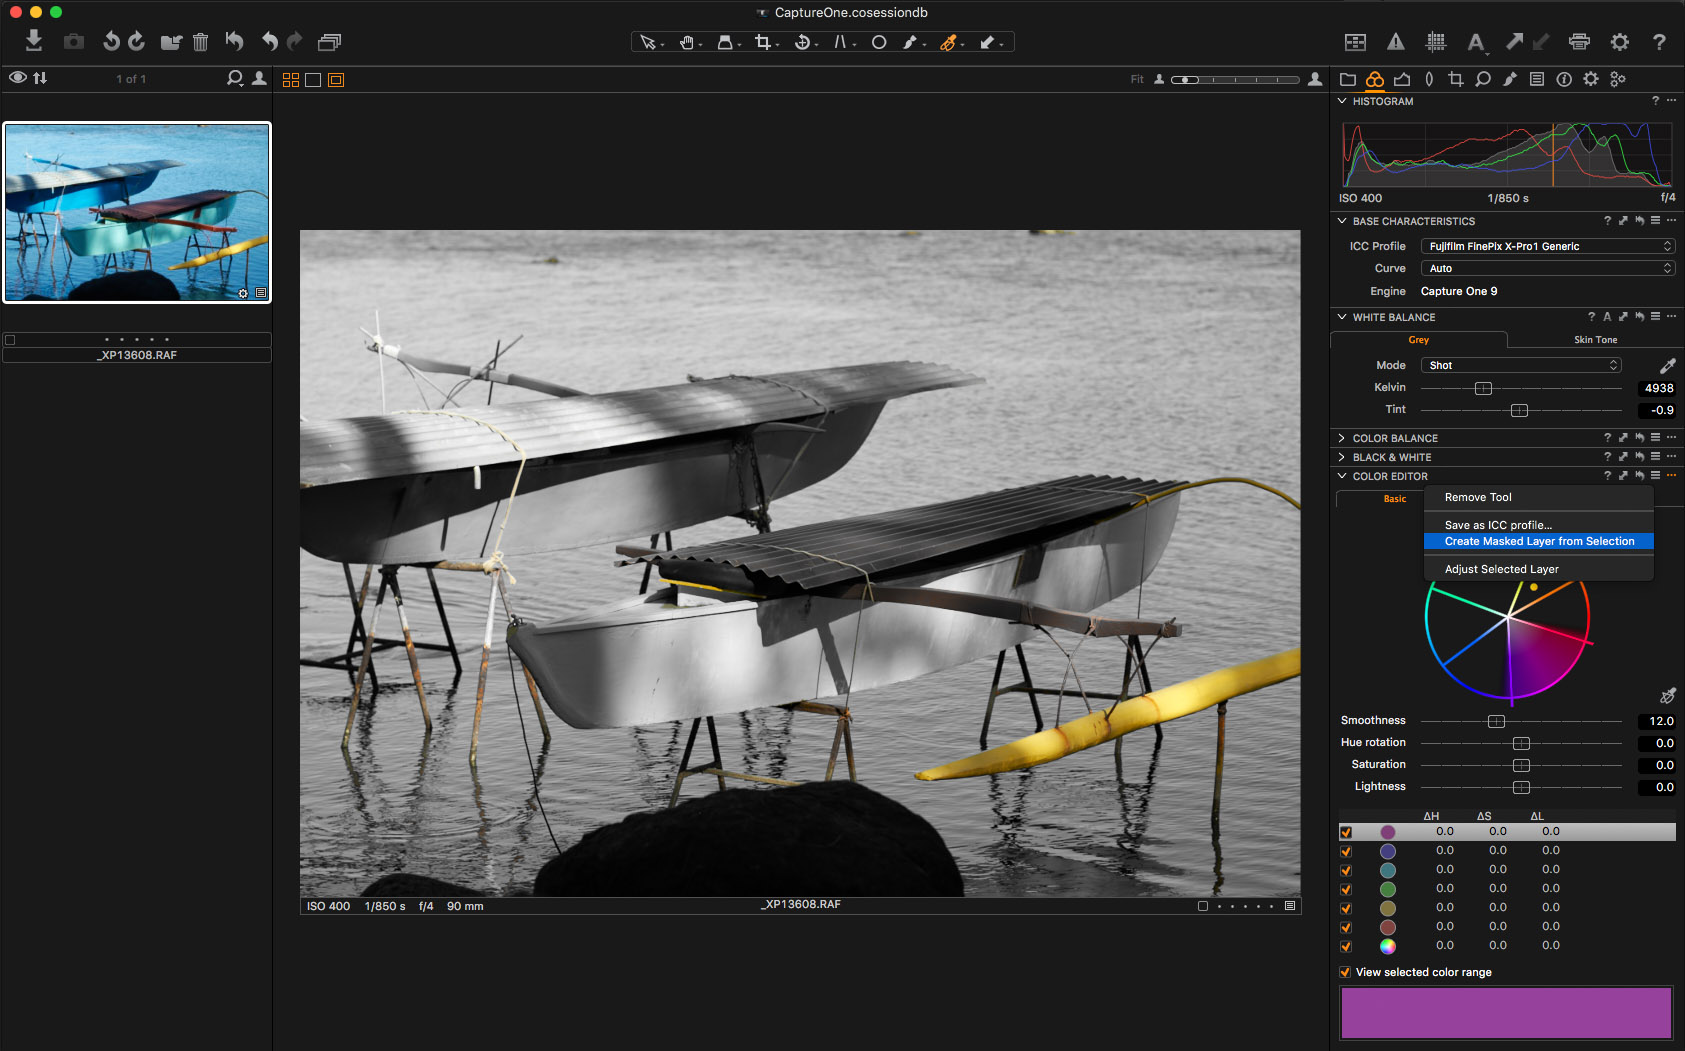Select the Keystone tool

click(840, 42)
